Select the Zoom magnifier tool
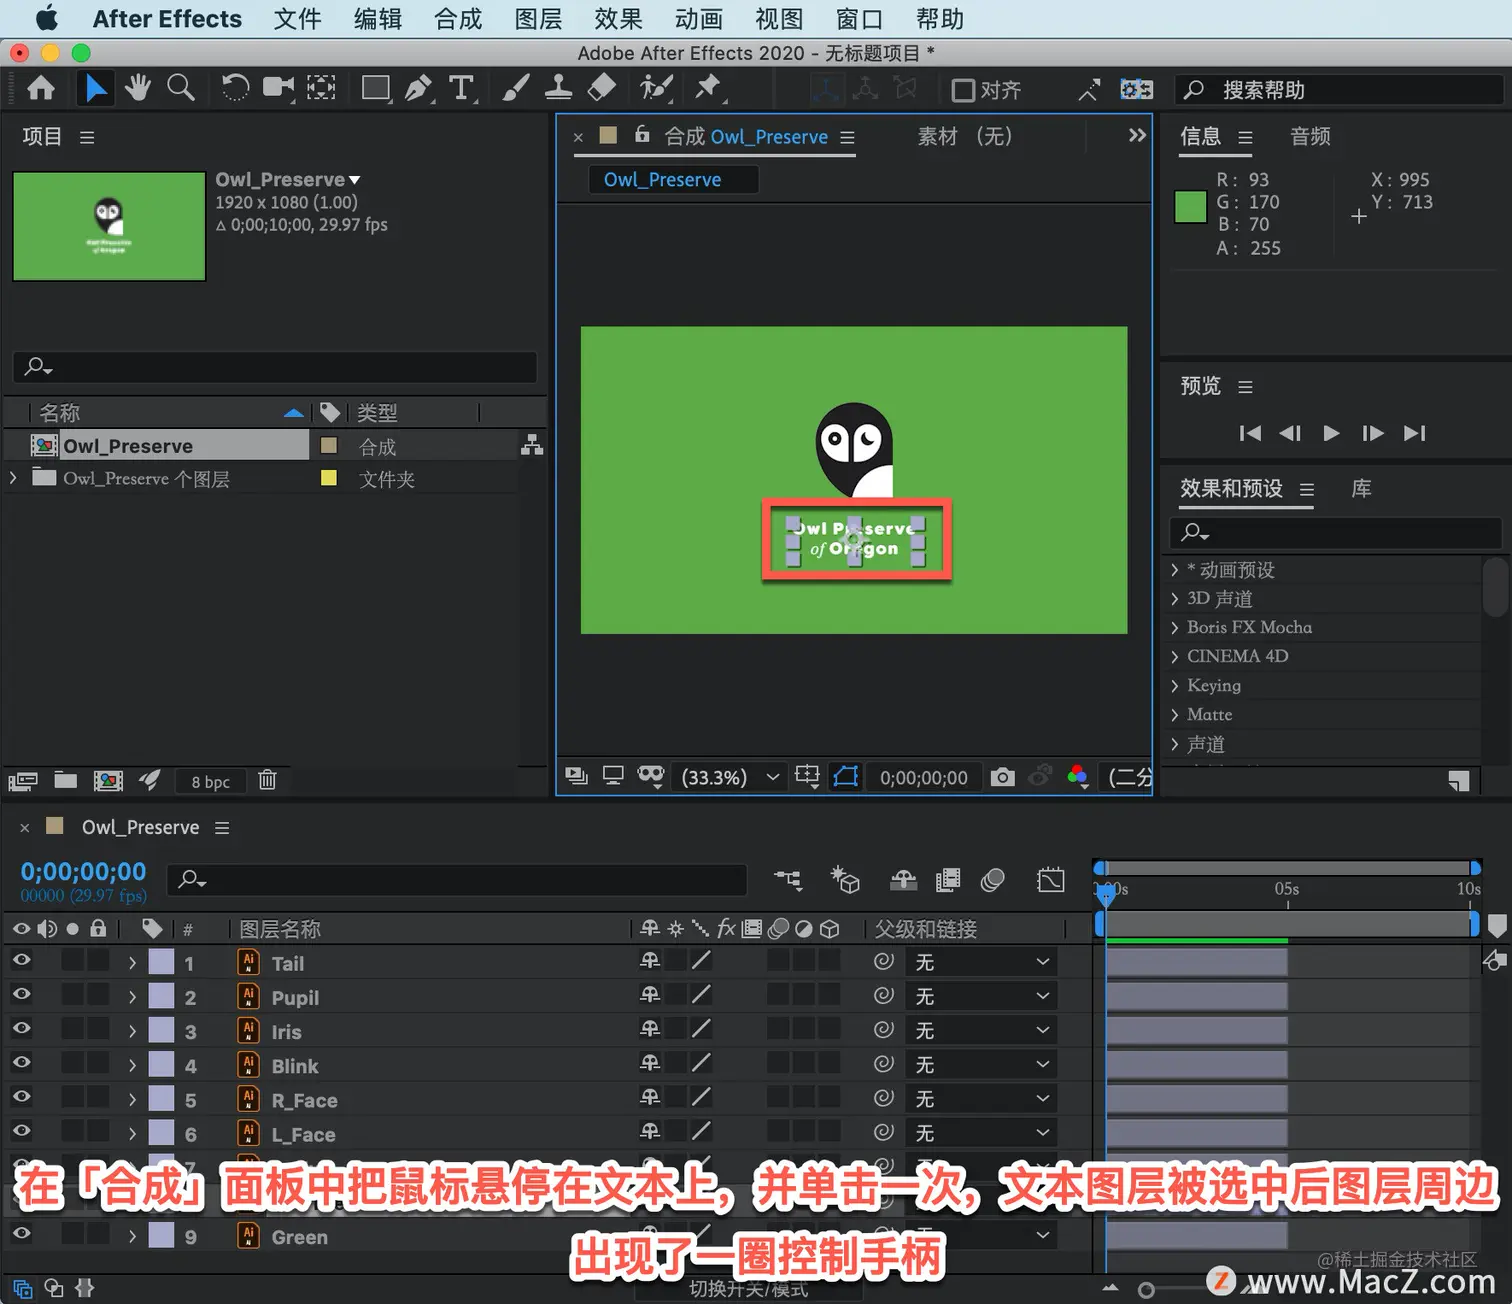 181,89
